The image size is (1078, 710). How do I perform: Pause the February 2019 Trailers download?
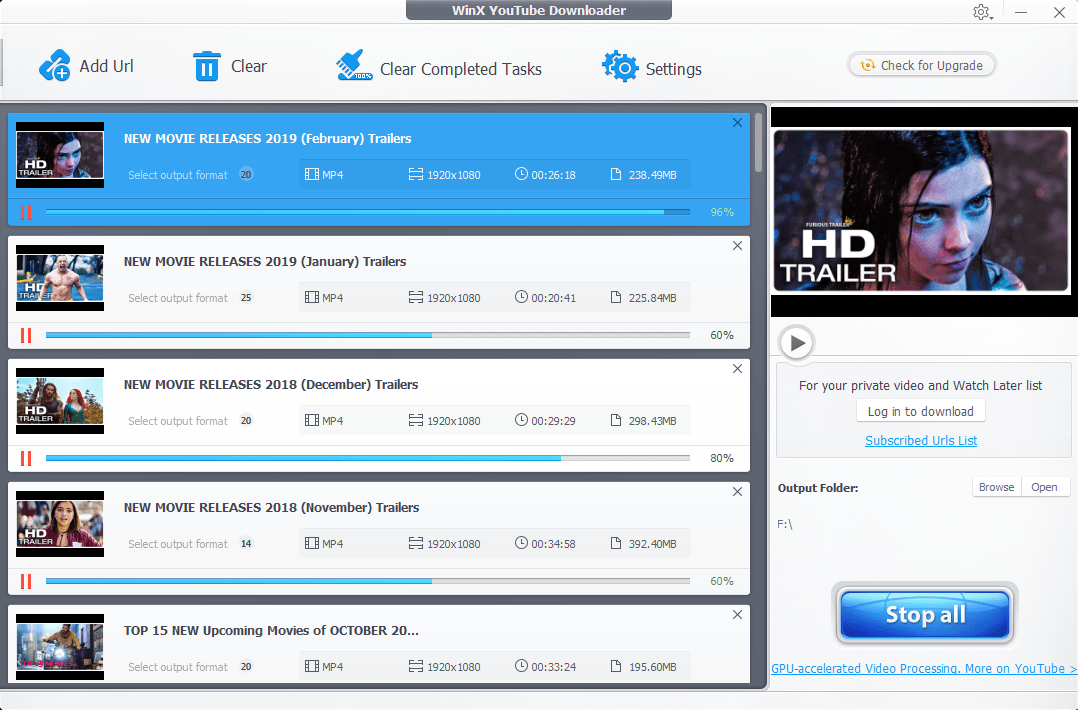[26, 212]
